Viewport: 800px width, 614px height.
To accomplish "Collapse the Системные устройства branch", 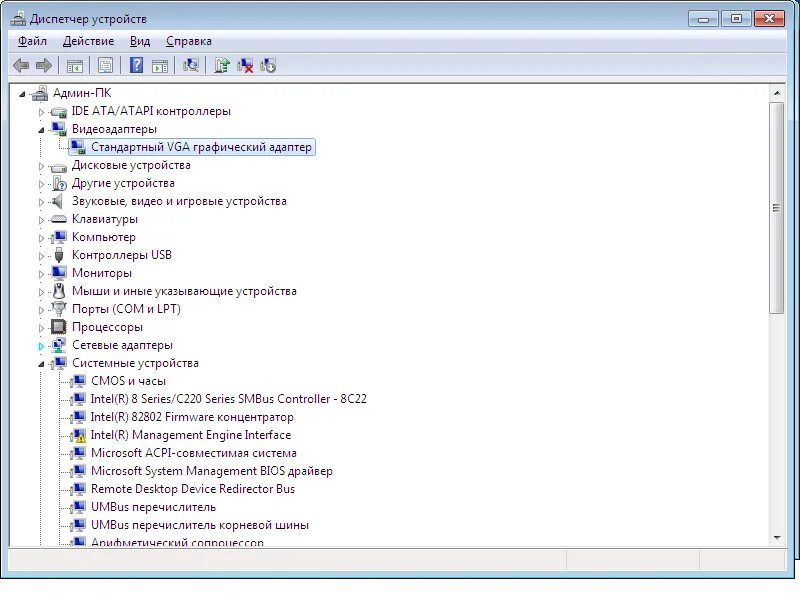I will click(x=41, y=364).
